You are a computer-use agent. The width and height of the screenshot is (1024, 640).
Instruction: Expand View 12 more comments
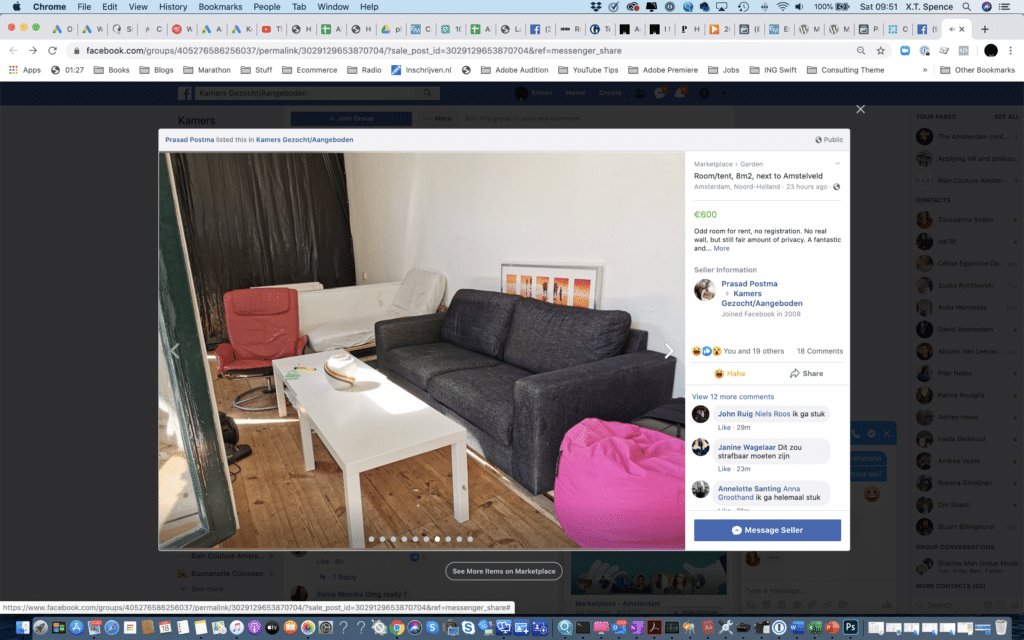(733, 397)
